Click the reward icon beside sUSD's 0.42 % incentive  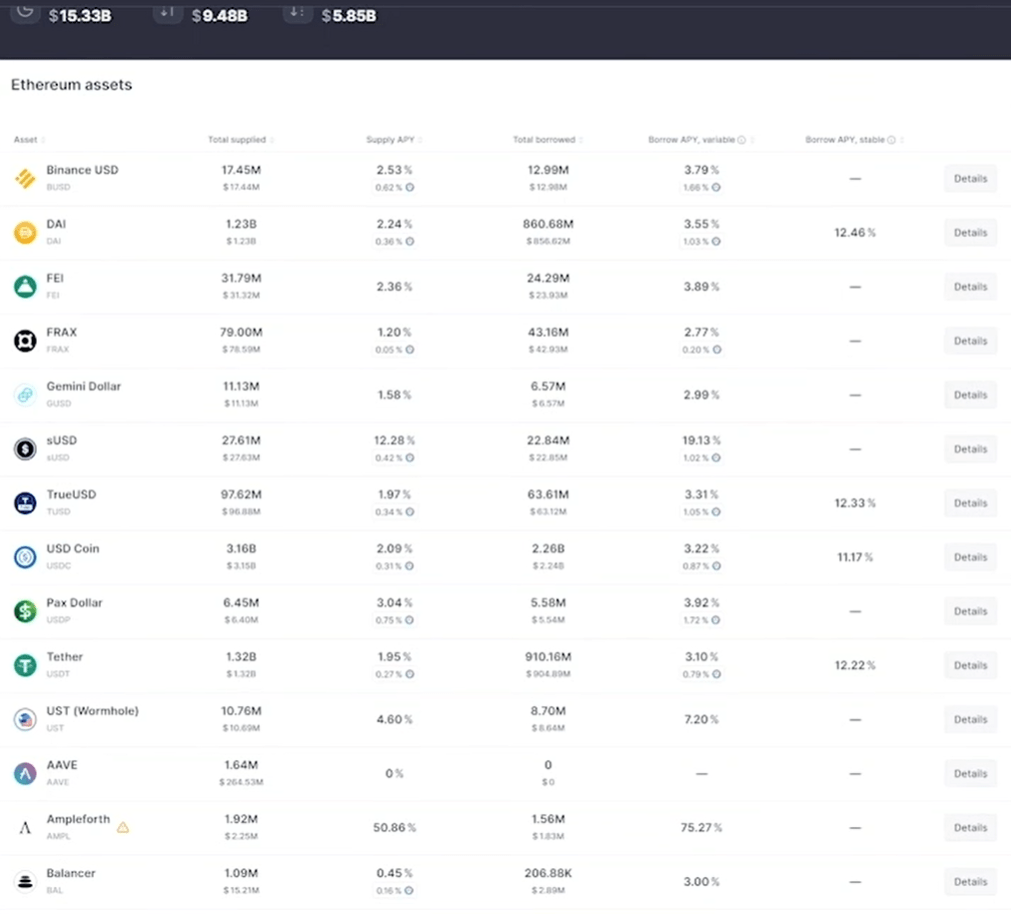[409, 458]
